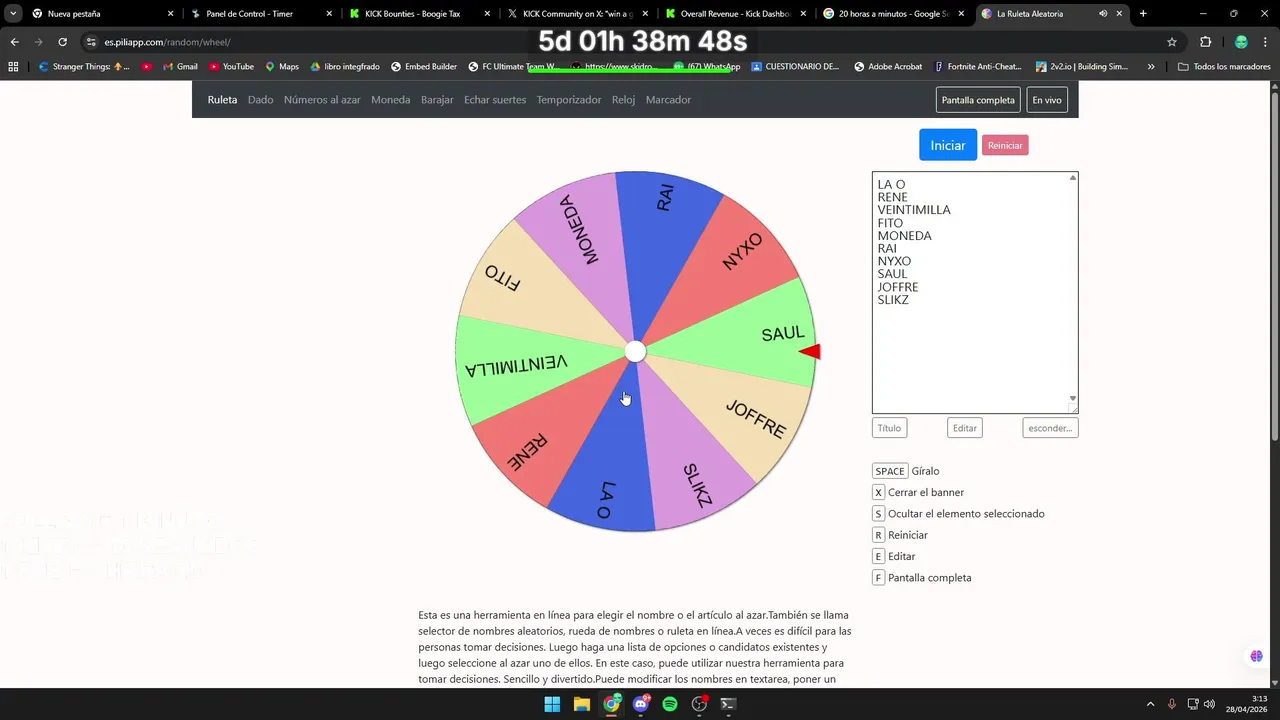The width and height of the screenshot is (1280, 720).
Task: Open File Explorer from the taskbar
Action: [582, 704]
